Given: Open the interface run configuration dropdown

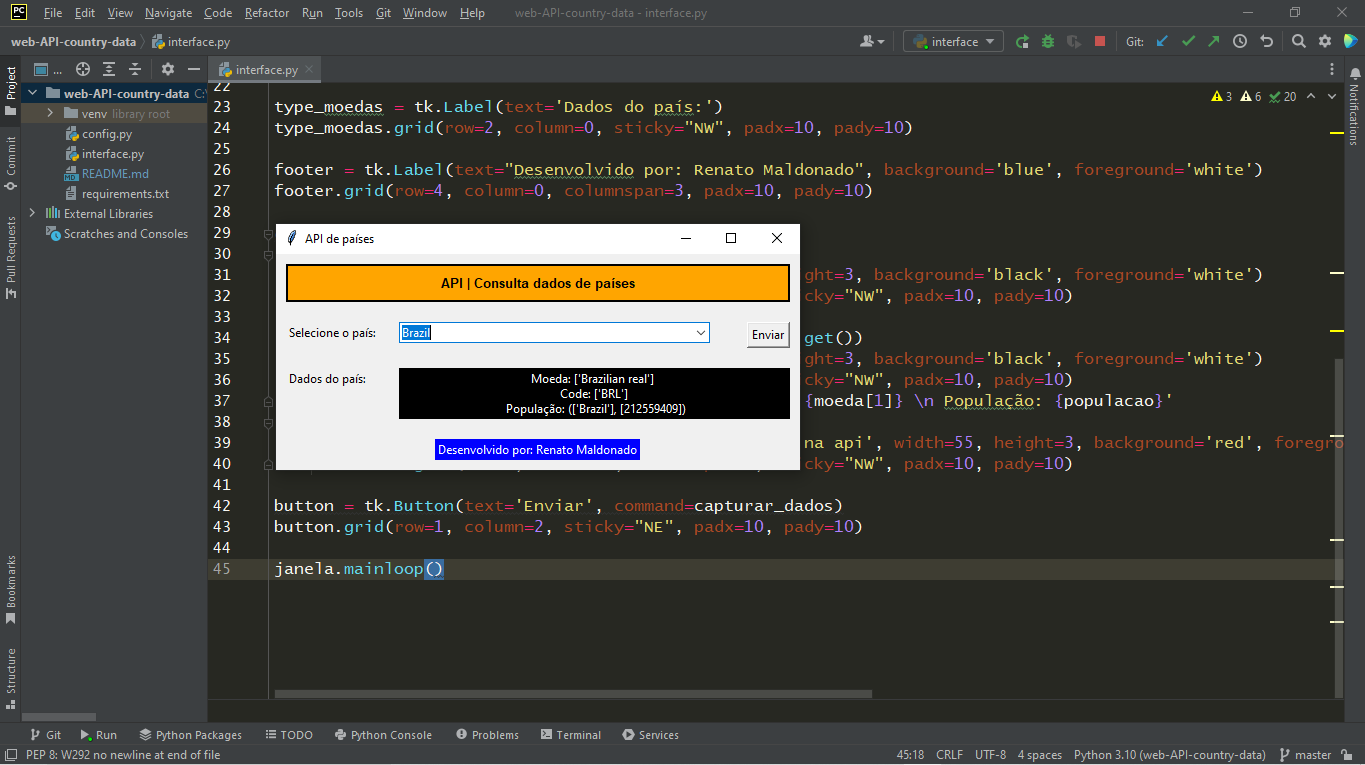Looking at the screenshot, I should [953, 42].
